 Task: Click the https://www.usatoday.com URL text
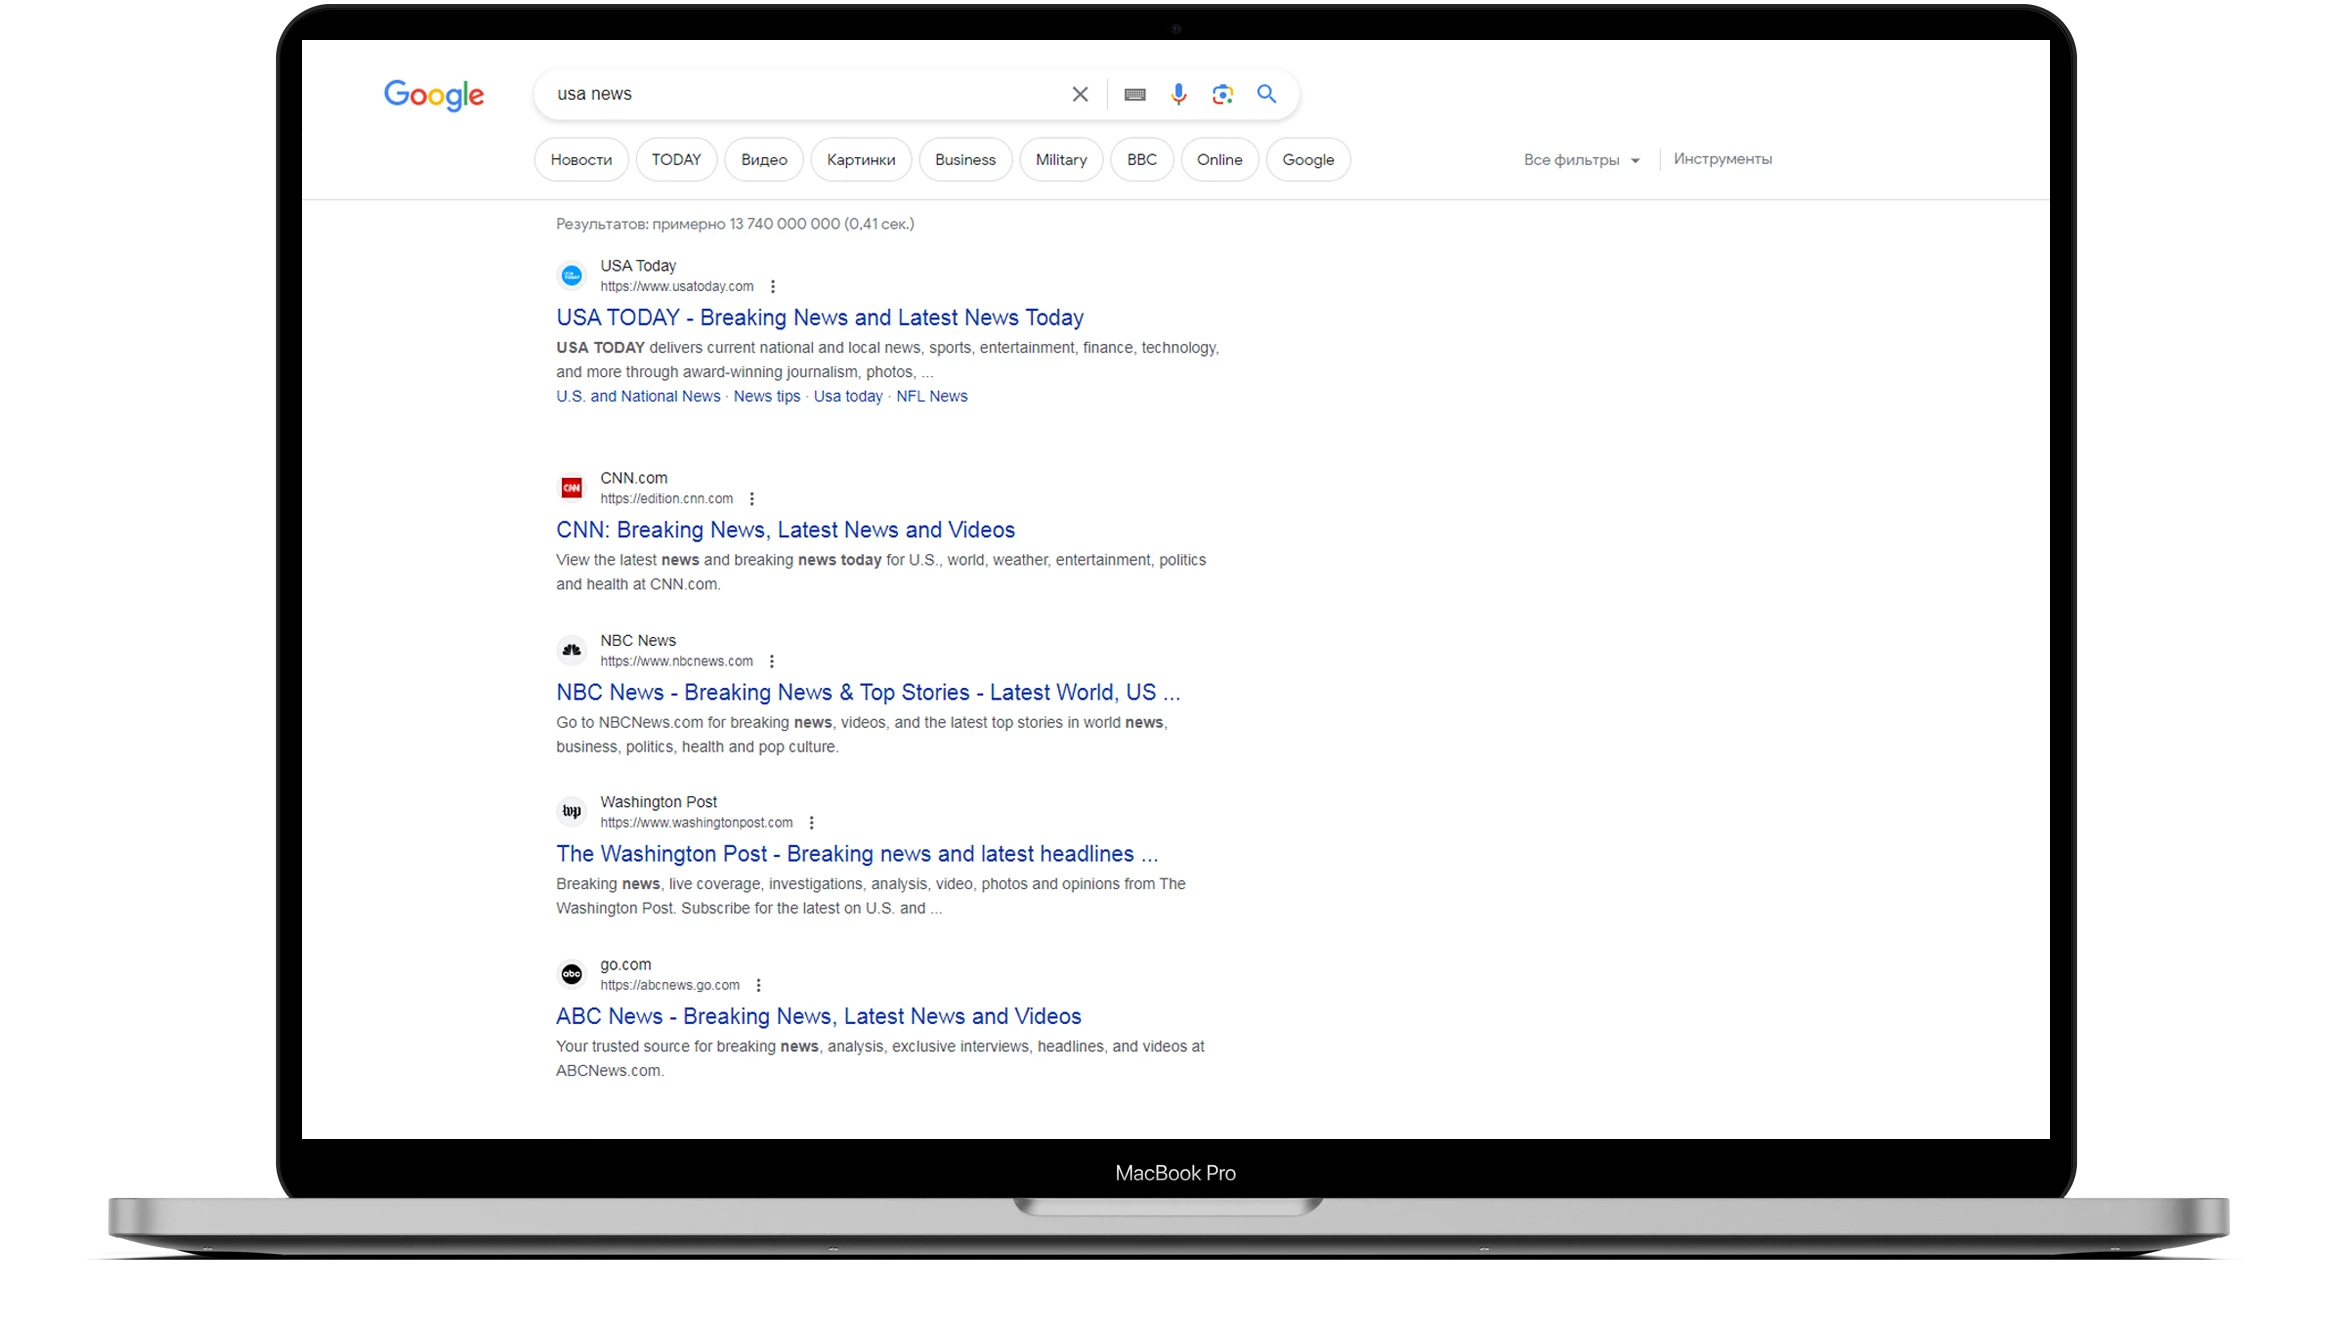pos(677,287)
